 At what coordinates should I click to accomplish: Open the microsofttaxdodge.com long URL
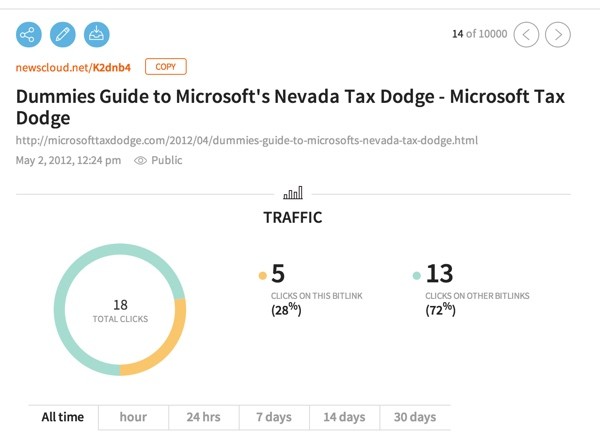[x=247, y=140]
